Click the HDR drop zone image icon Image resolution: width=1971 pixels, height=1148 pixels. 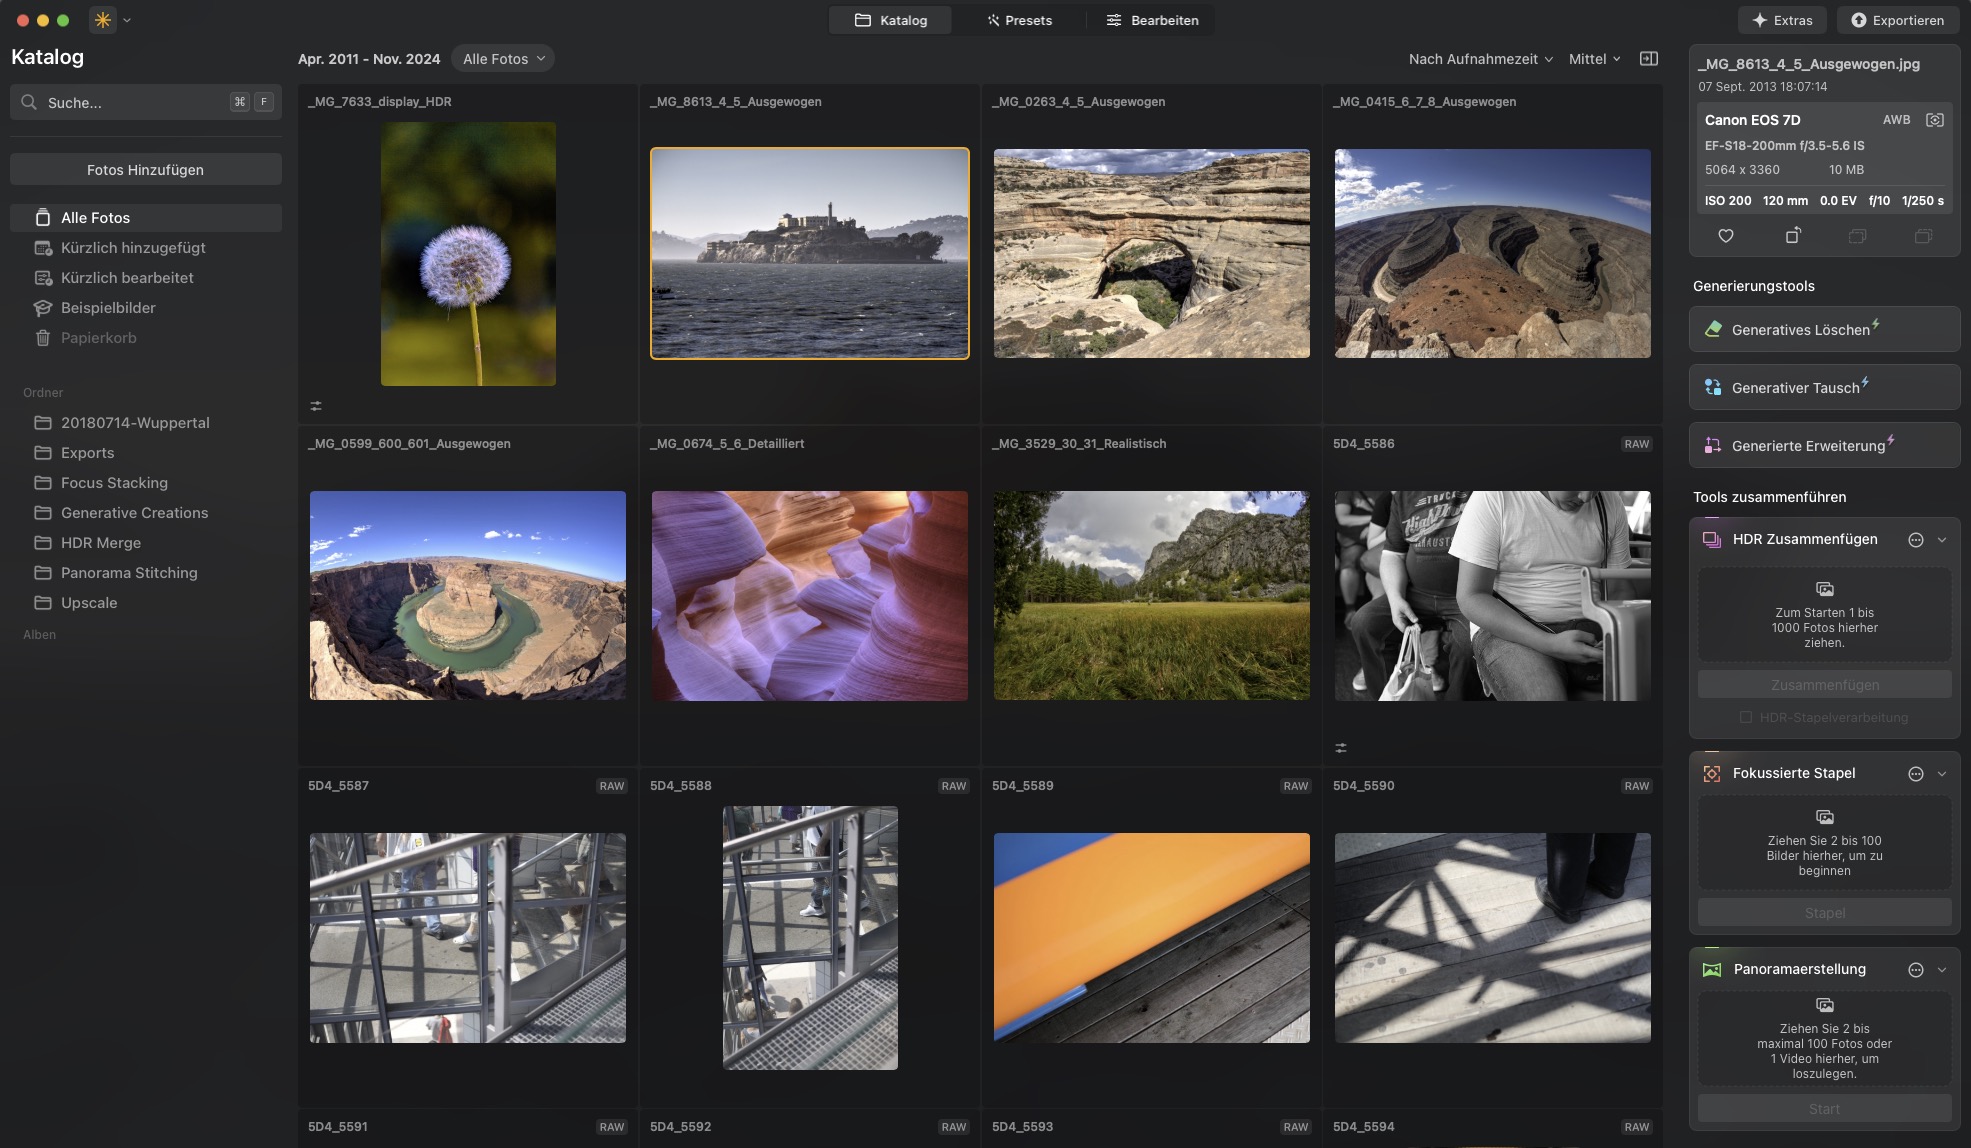tap(1825, 589)
